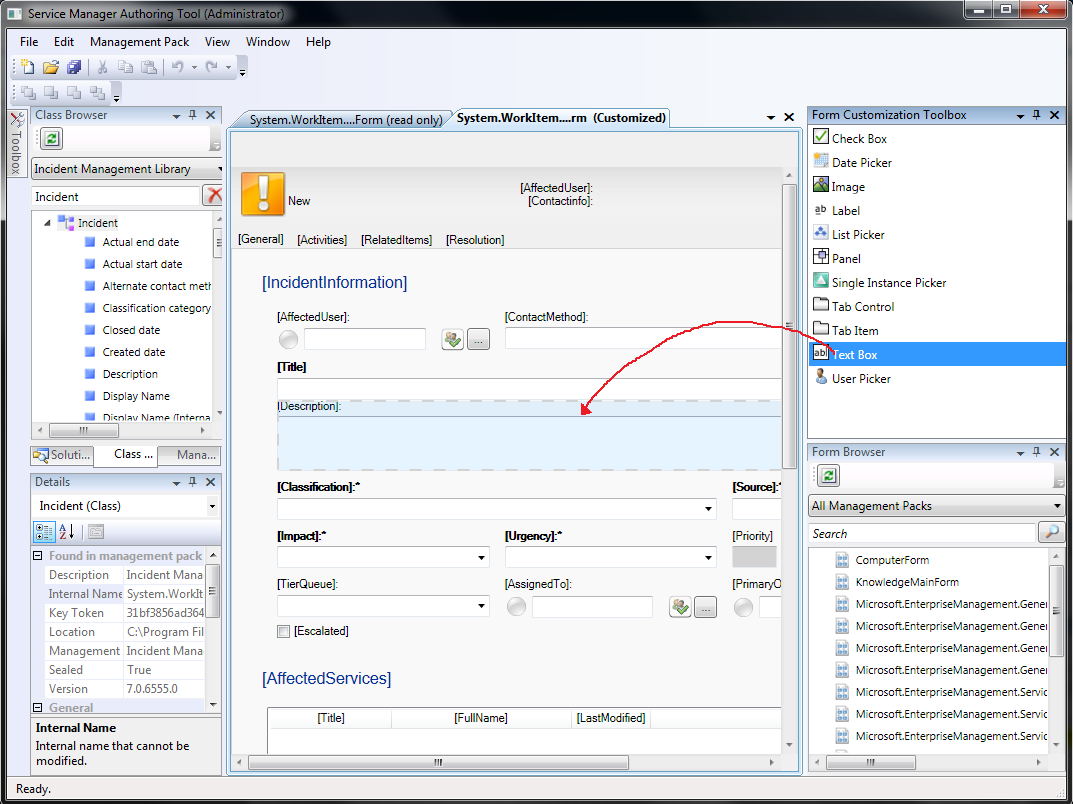Switch to the Resolution form tab
Screen dimensions: 1073x804
[475, 240]
